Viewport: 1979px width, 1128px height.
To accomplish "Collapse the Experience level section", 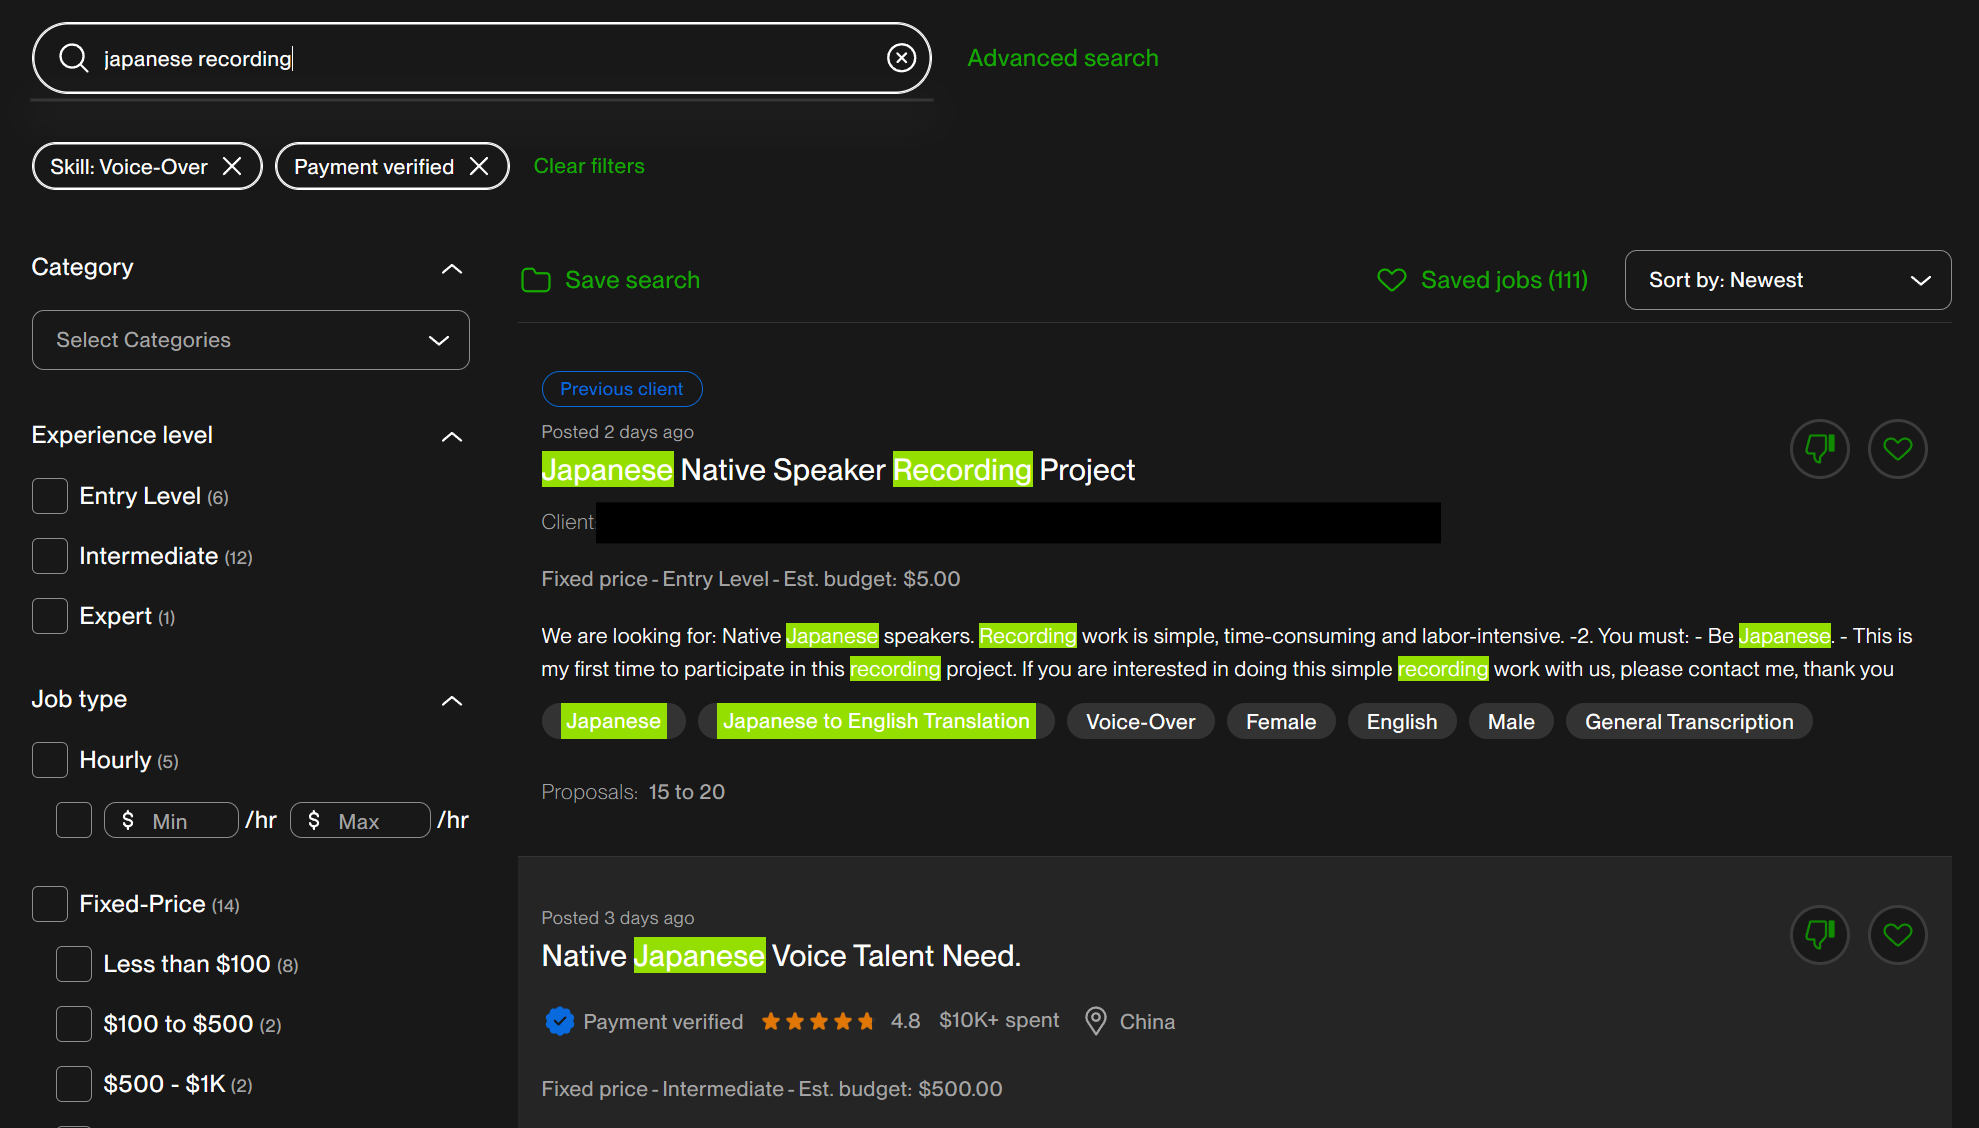I will tap(452, 437).
